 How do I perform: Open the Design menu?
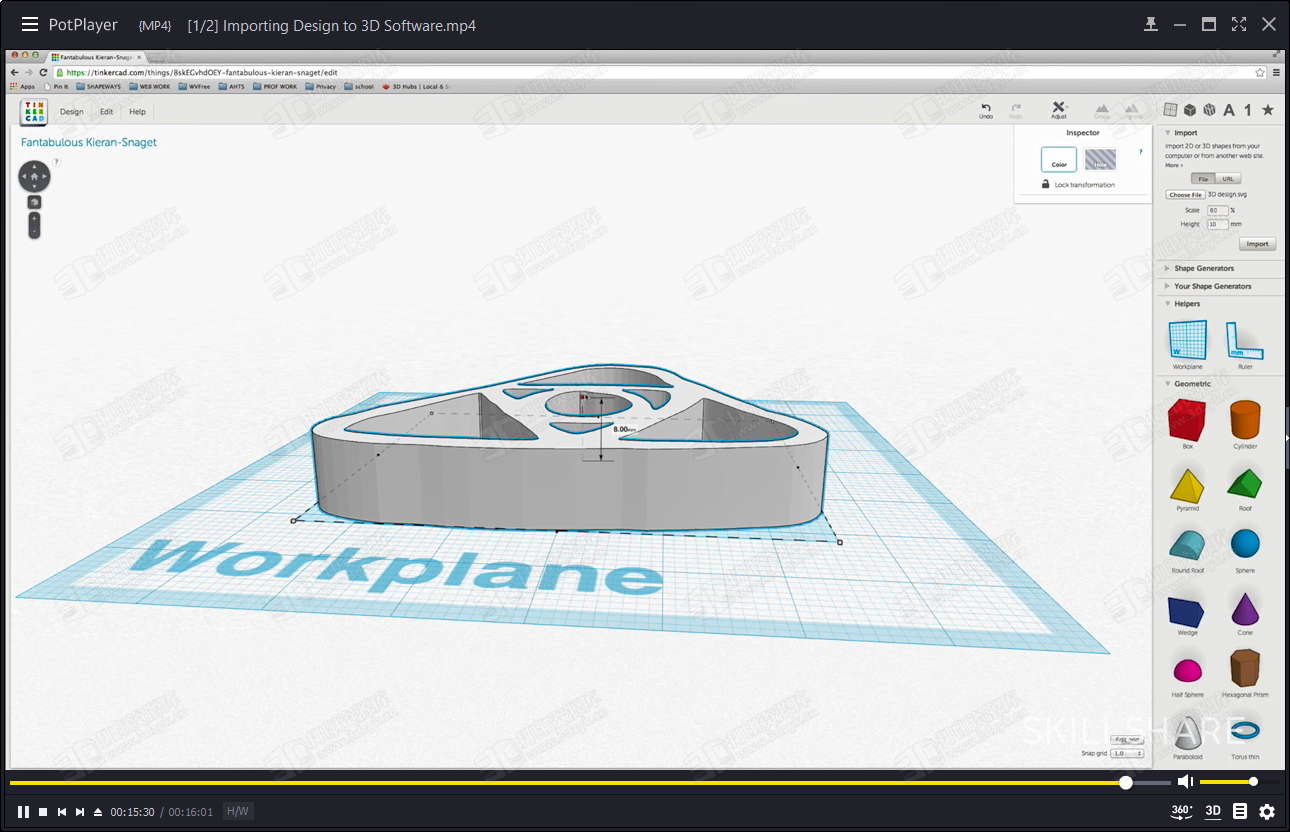[72, 112]
